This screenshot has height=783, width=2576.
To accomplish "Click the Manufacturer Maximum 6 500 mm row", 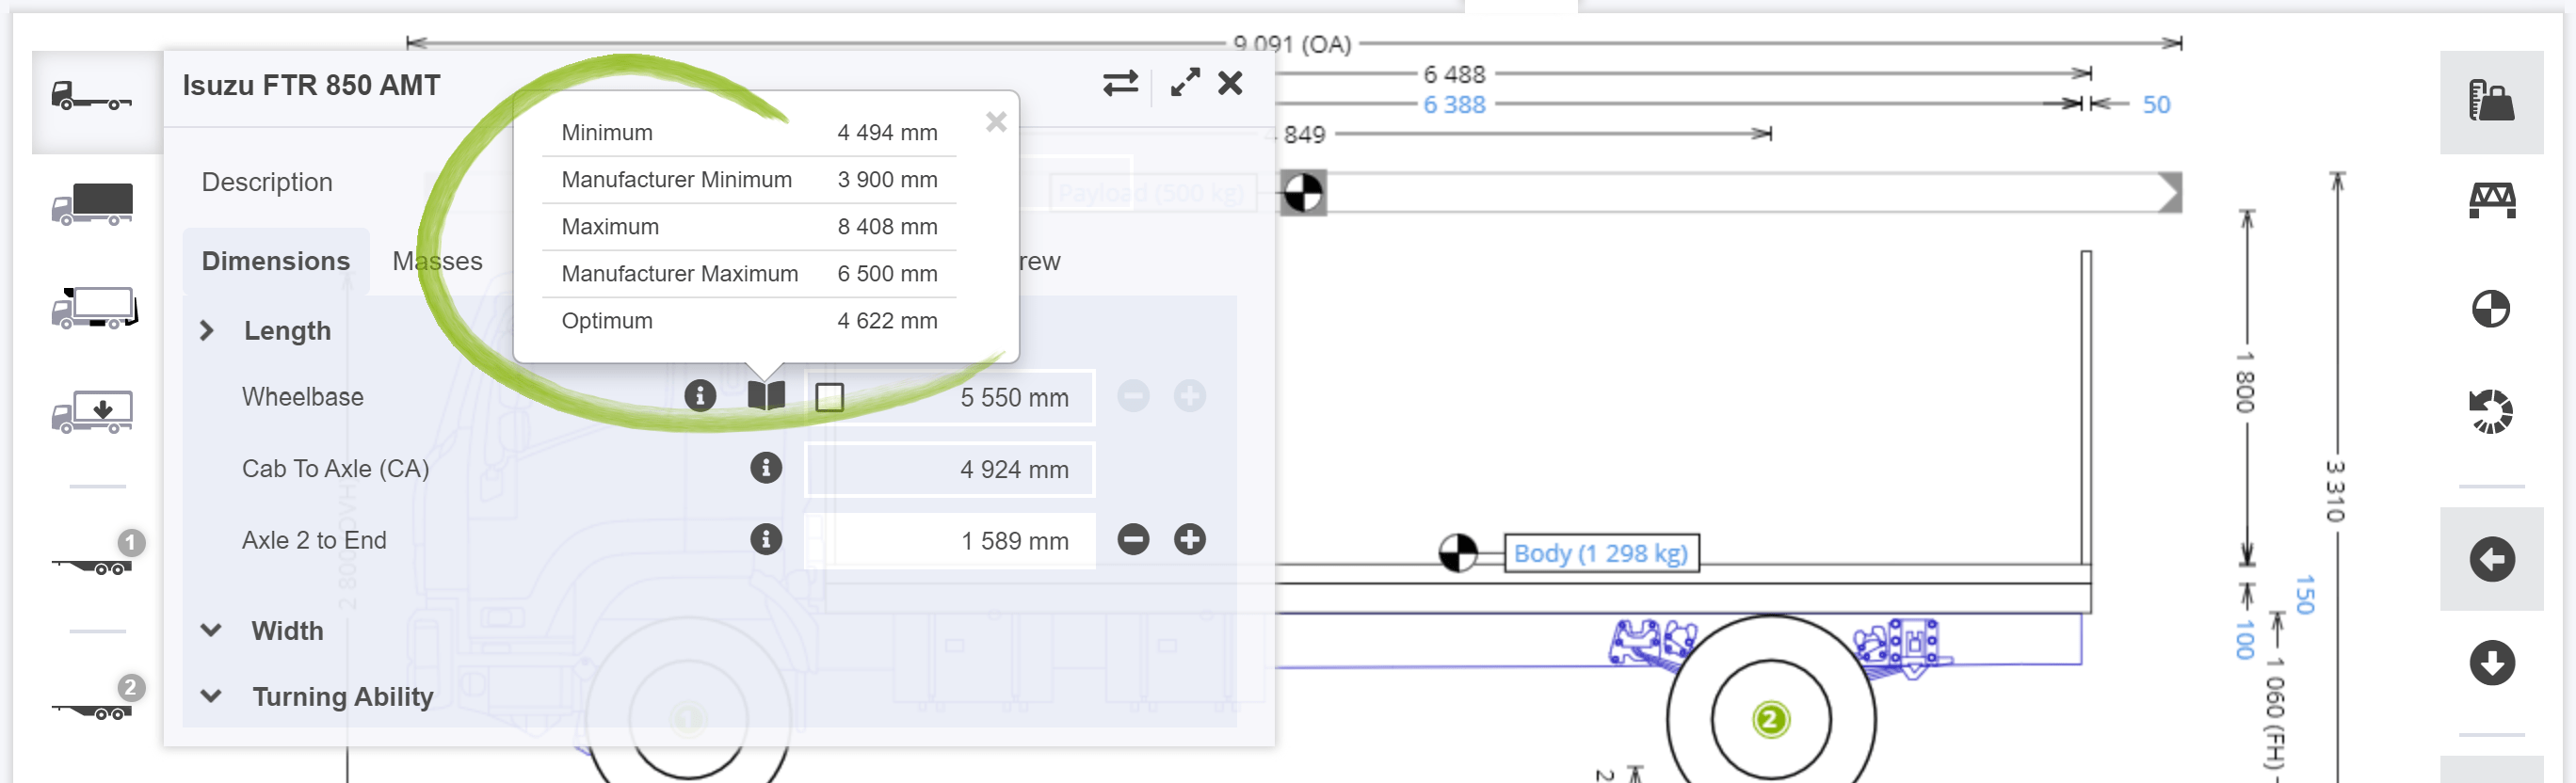I will point(749,273).
